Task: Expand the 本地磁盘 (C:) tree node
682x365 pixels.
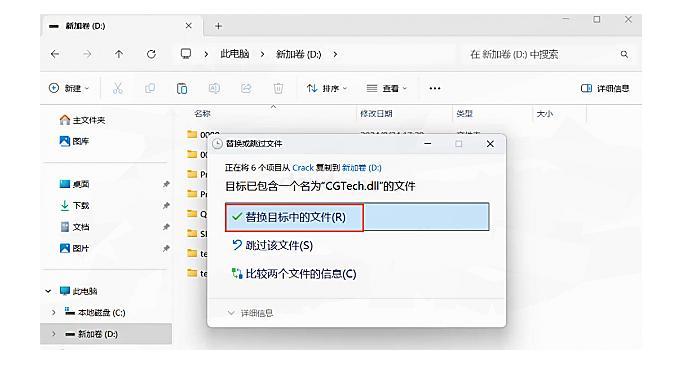Action: pyautogui.click(x=53, y=312)
